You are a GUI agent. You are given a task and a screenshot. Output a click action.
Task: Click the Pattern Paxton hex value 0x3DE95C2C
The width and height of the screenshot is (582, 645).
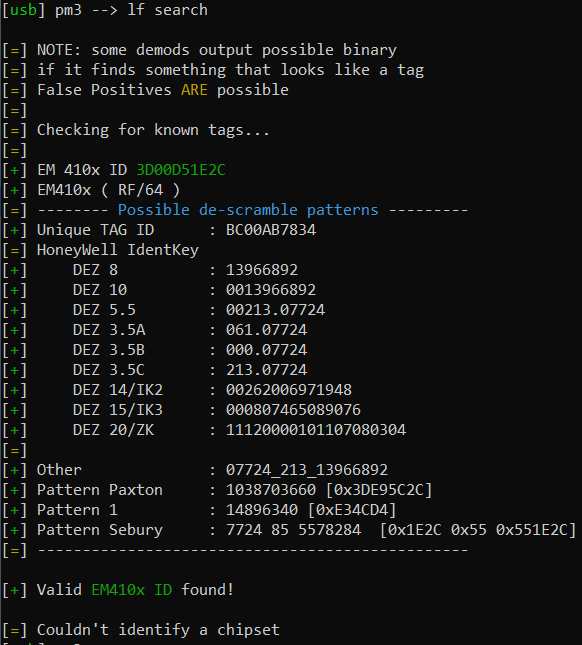(x=379, y=490)
